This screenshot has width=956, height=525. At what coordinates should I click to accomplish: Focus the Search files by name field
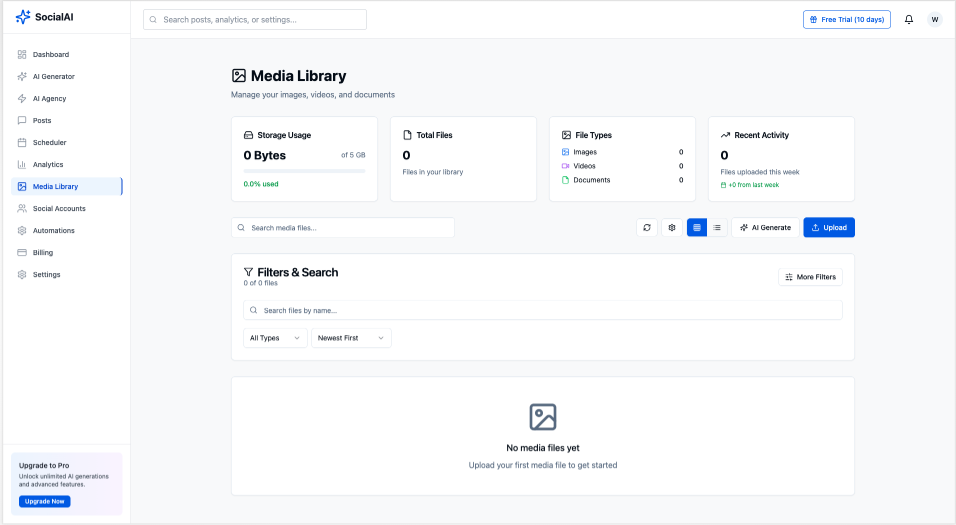(x=542, y=310)
